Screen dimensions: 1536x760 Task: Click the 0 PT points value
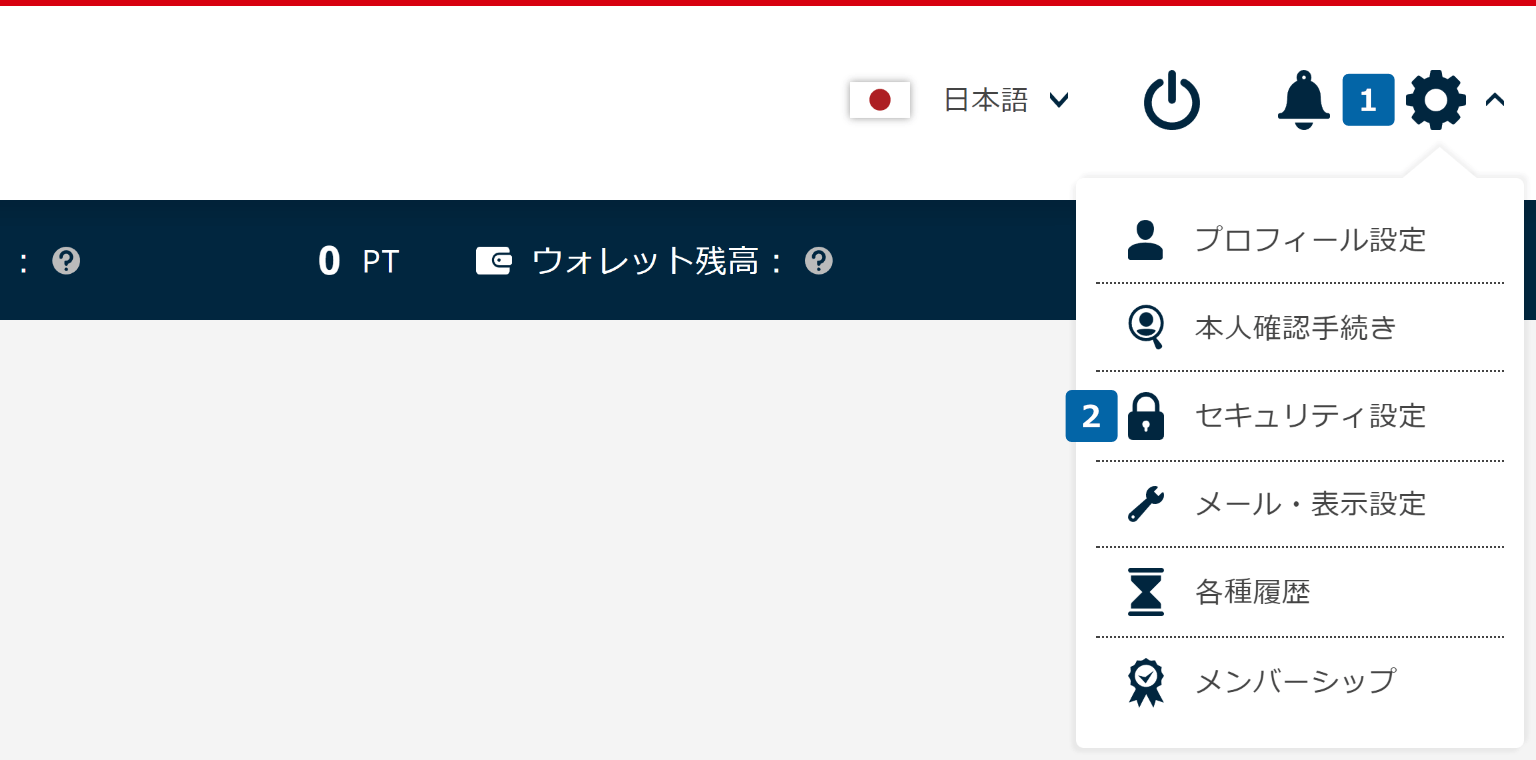pyautogui.click(x=358, y=261)
